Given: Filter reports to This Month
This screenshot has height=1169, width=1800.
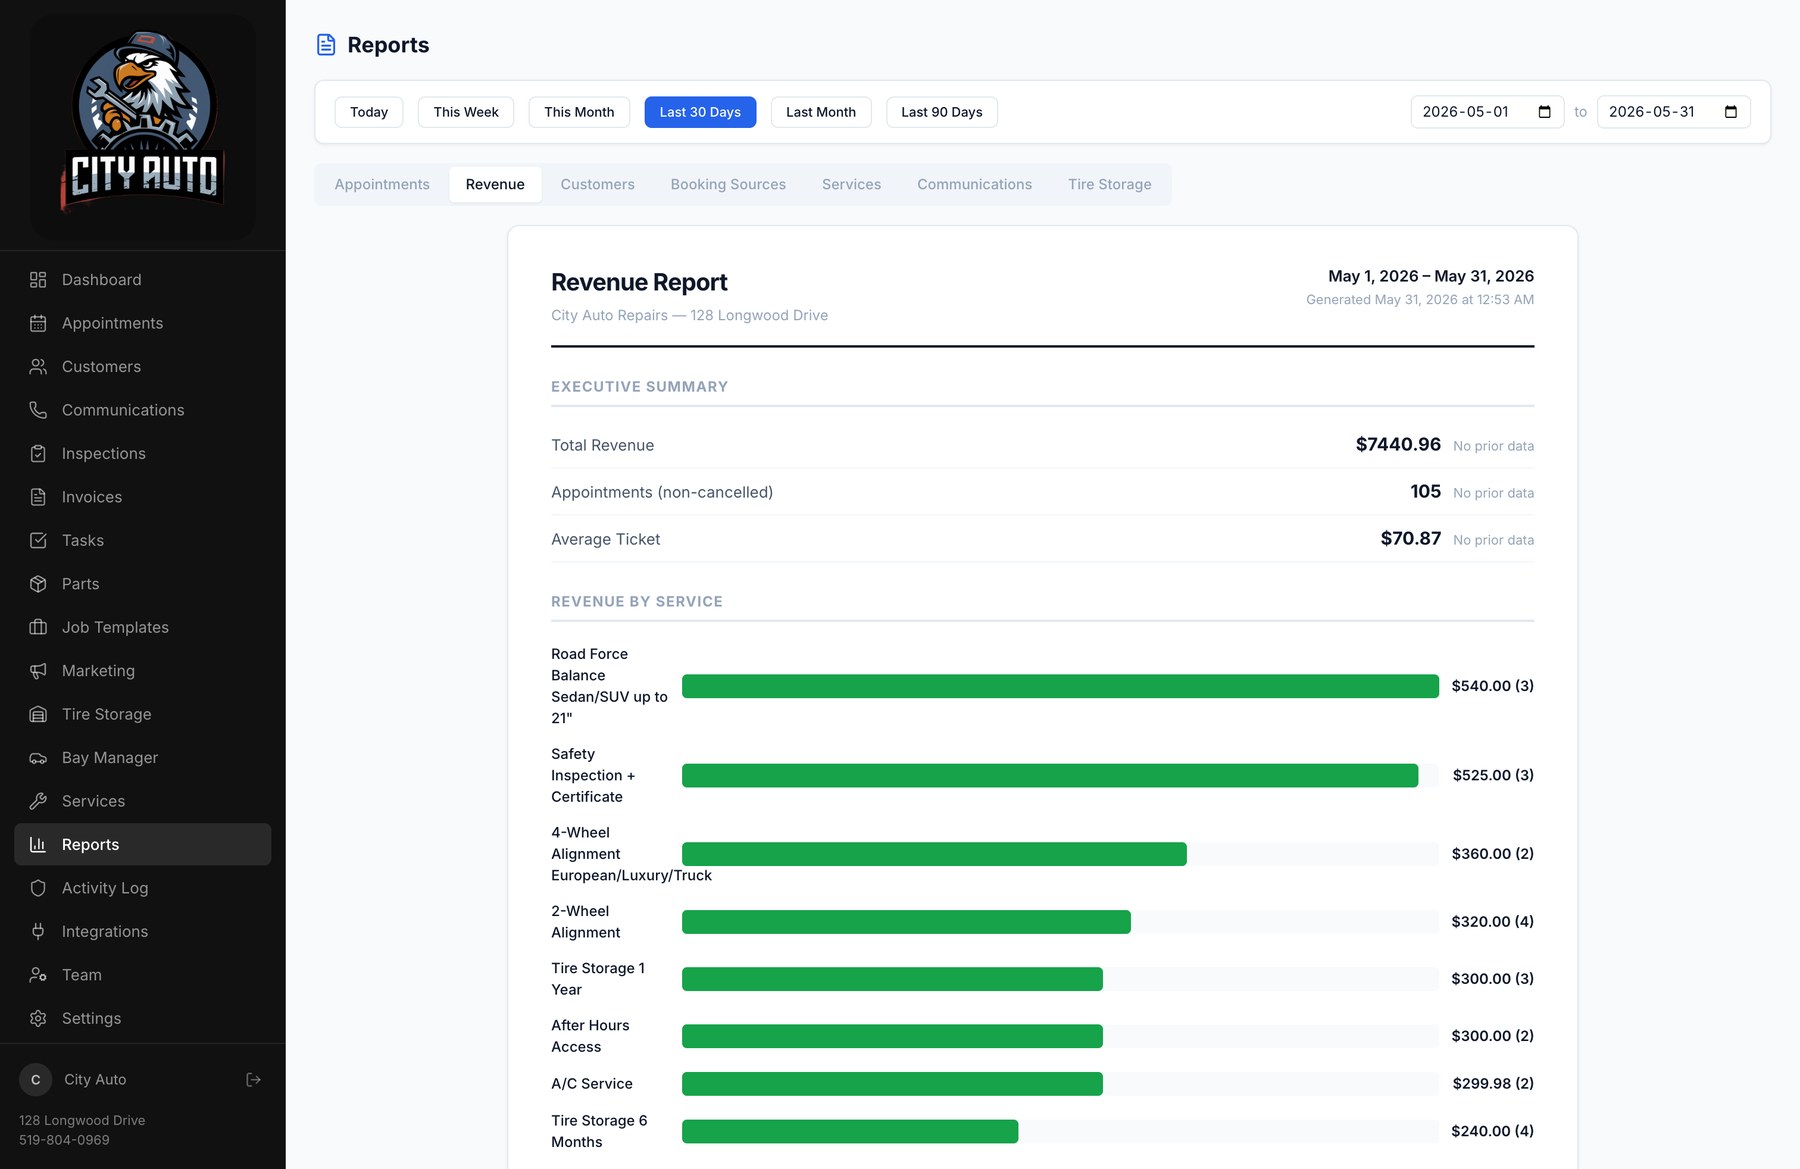Looking at the screenshot, I should click(579, 112).
